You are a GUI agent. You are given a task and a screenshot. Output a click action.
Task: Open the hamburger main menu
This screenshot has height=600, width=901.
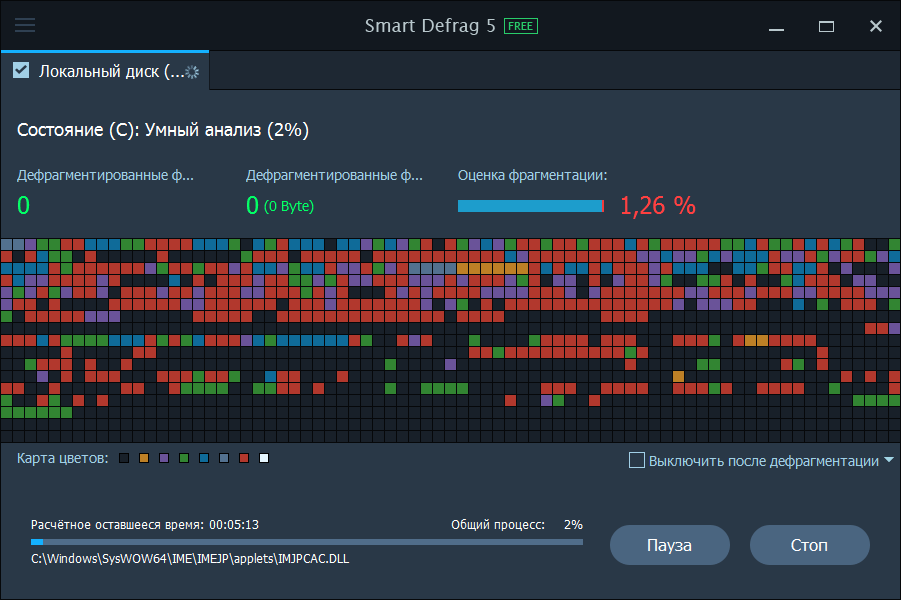(25, 25)
